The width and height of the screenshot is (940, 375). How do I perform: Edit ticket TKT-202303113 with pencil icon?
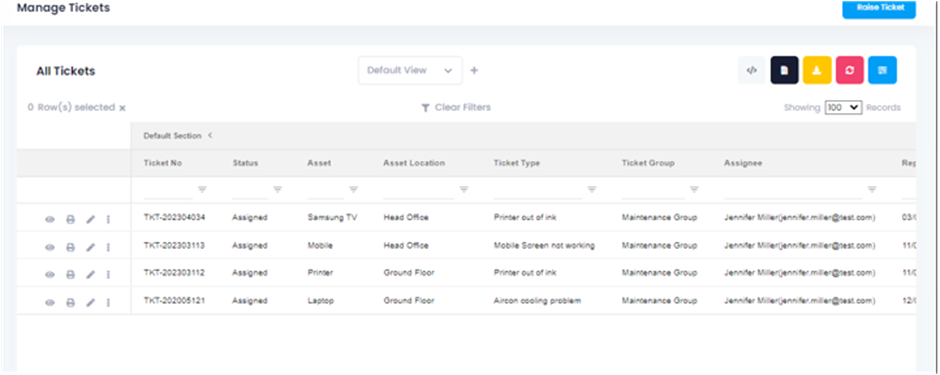(x=91, y=247)
